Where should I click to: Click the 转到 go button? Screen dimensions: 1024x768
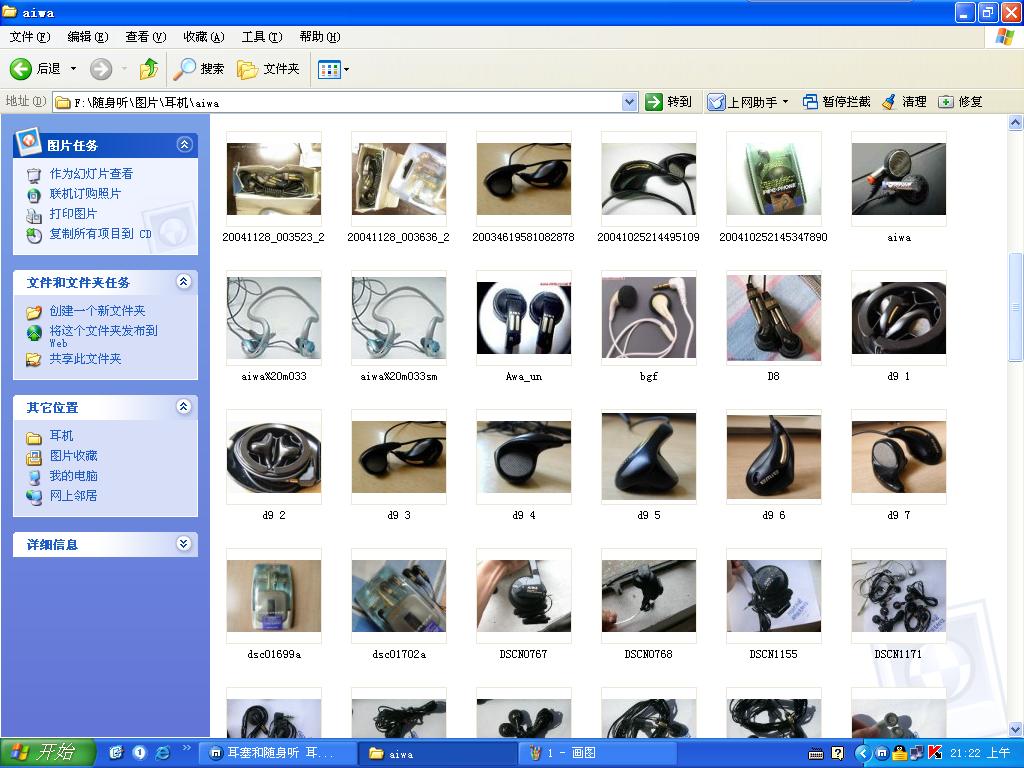(x=668, y=102)
